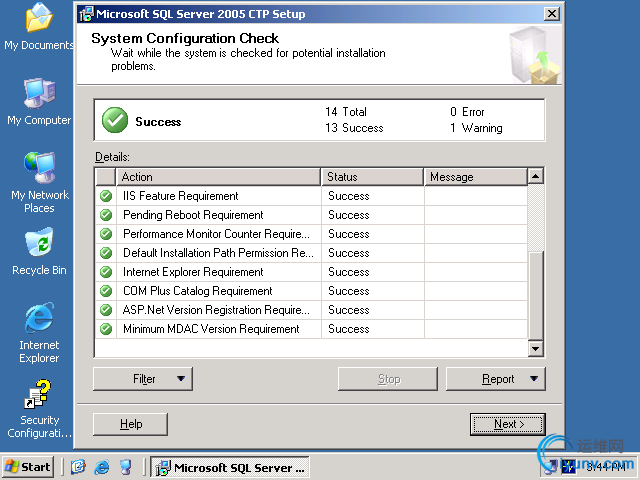Viewport: 640px width, 480px height.
Task: Sort by Message column header
Action: point(476,177)
